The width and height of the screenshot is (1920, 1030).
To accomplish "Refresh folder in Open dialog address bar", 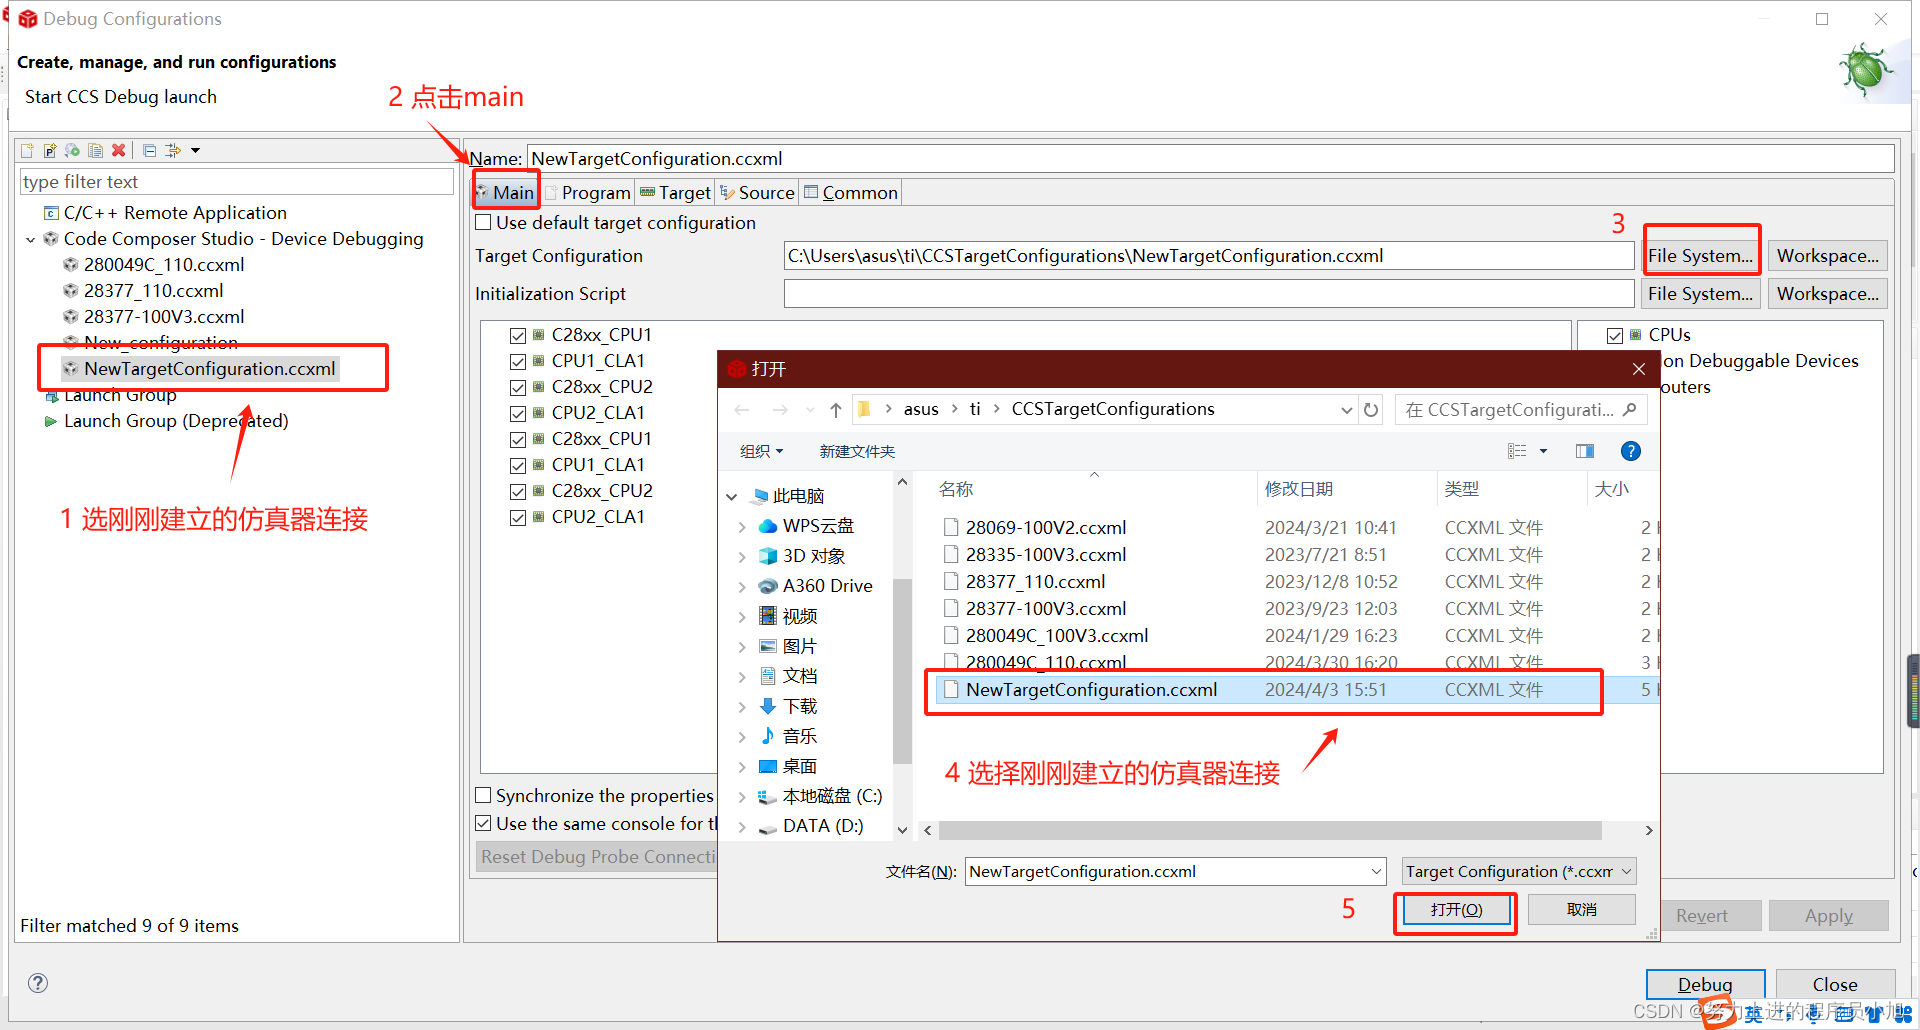I will click(x=1371, y=410).
